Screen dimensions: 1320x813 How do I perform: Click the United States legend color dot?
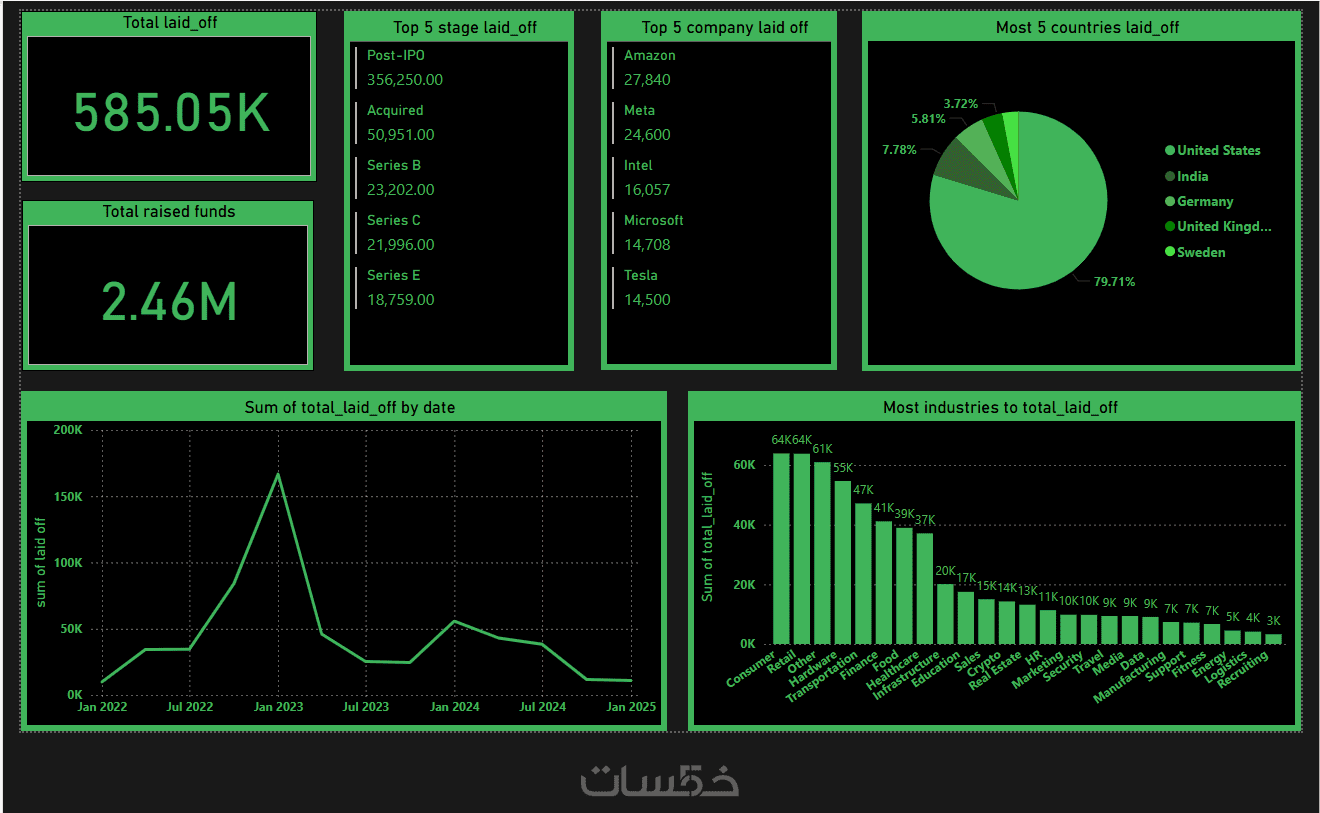1170,151
